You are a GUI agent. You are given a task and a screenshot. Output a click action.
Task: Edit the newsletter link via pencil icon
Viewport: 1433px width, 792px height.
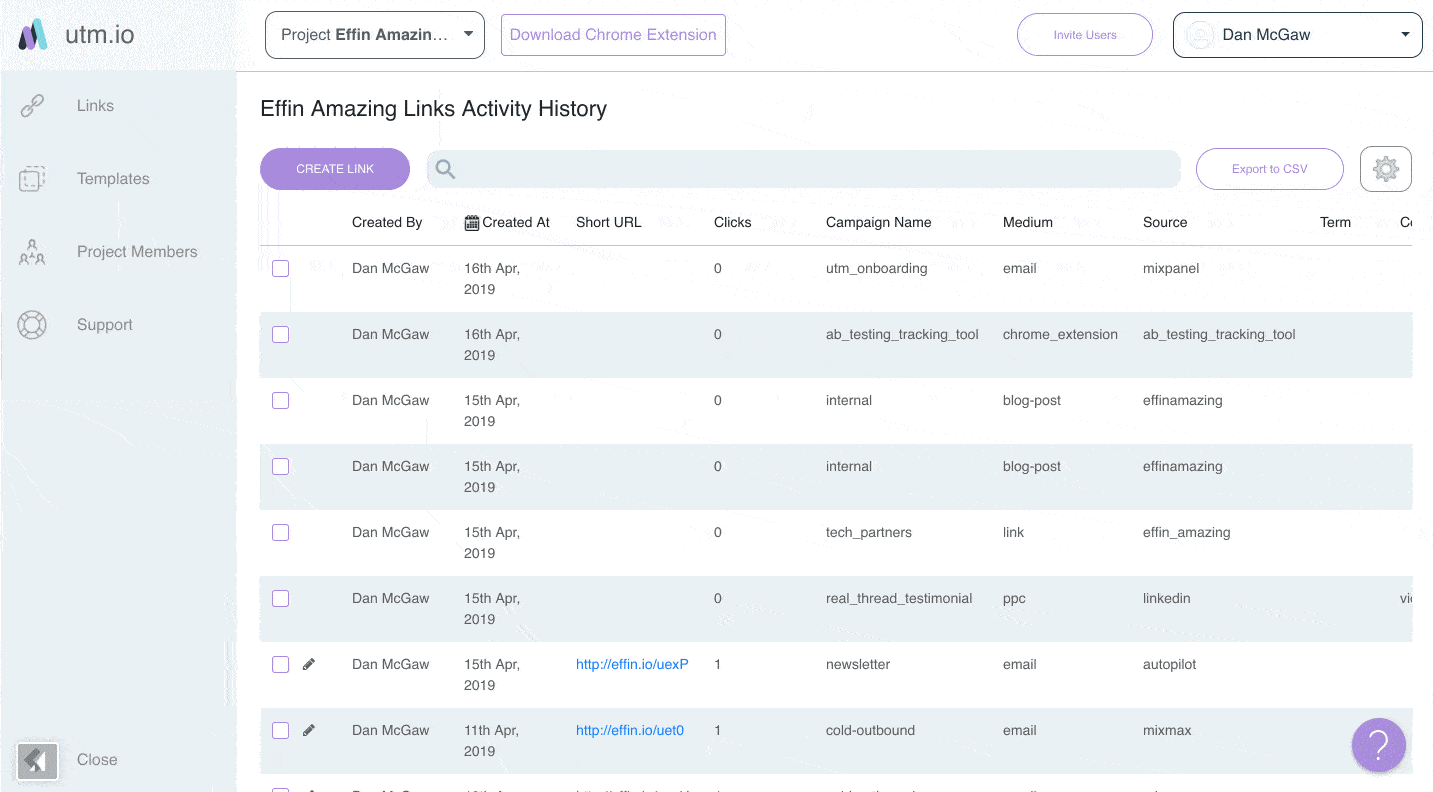tap(309, 664)
